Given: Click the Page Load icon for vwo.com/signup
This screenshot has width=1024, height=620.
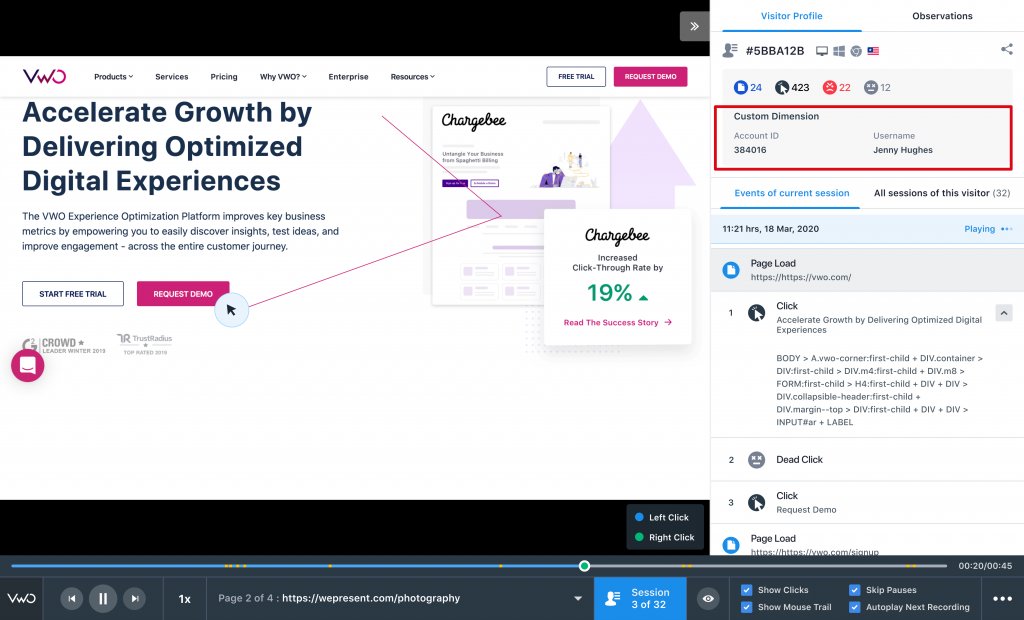Looking at the screenshot, I should point(731,545).
